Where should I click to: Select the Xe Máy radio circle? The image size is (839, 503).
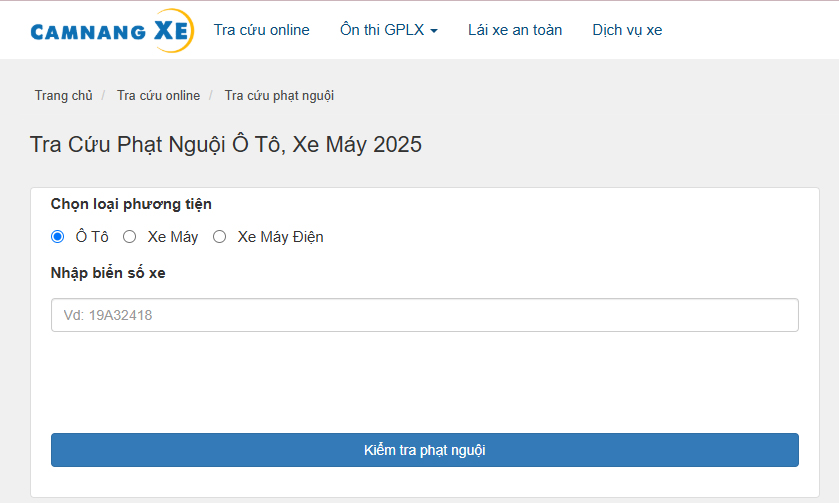click(130, 237)
